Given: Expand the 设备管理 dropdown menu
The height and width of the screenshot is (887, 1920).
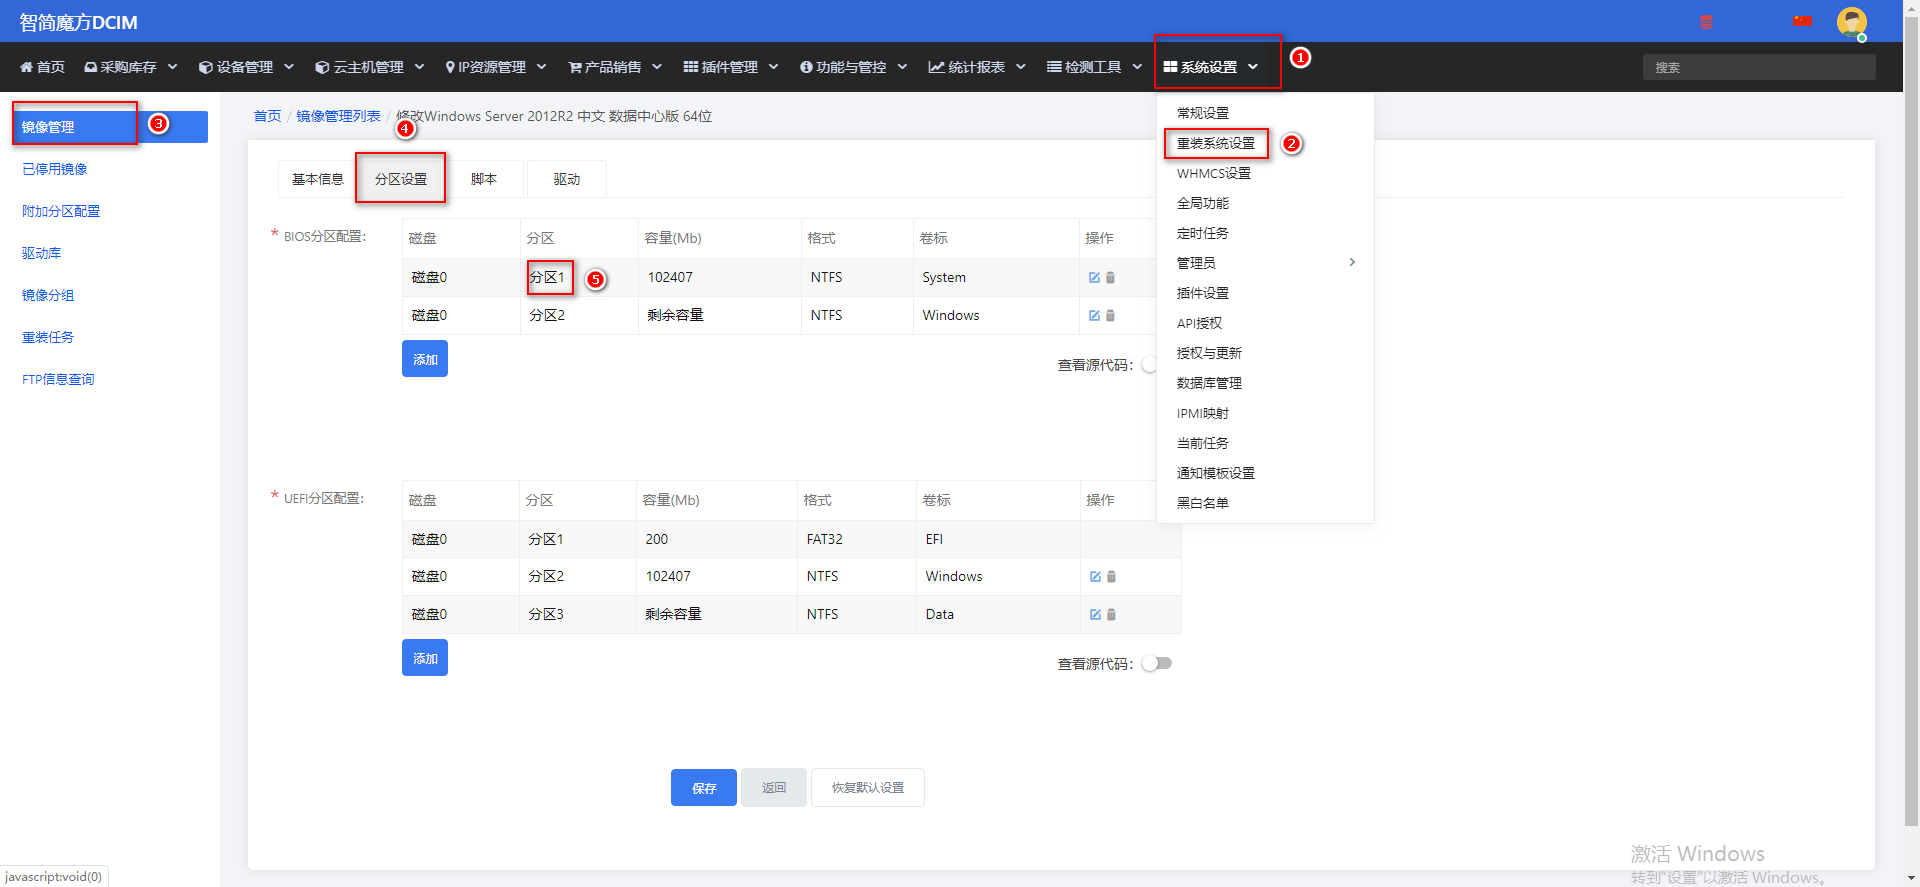Looking at the screenshot, I should pyautogui.click(x=246, y=67).
